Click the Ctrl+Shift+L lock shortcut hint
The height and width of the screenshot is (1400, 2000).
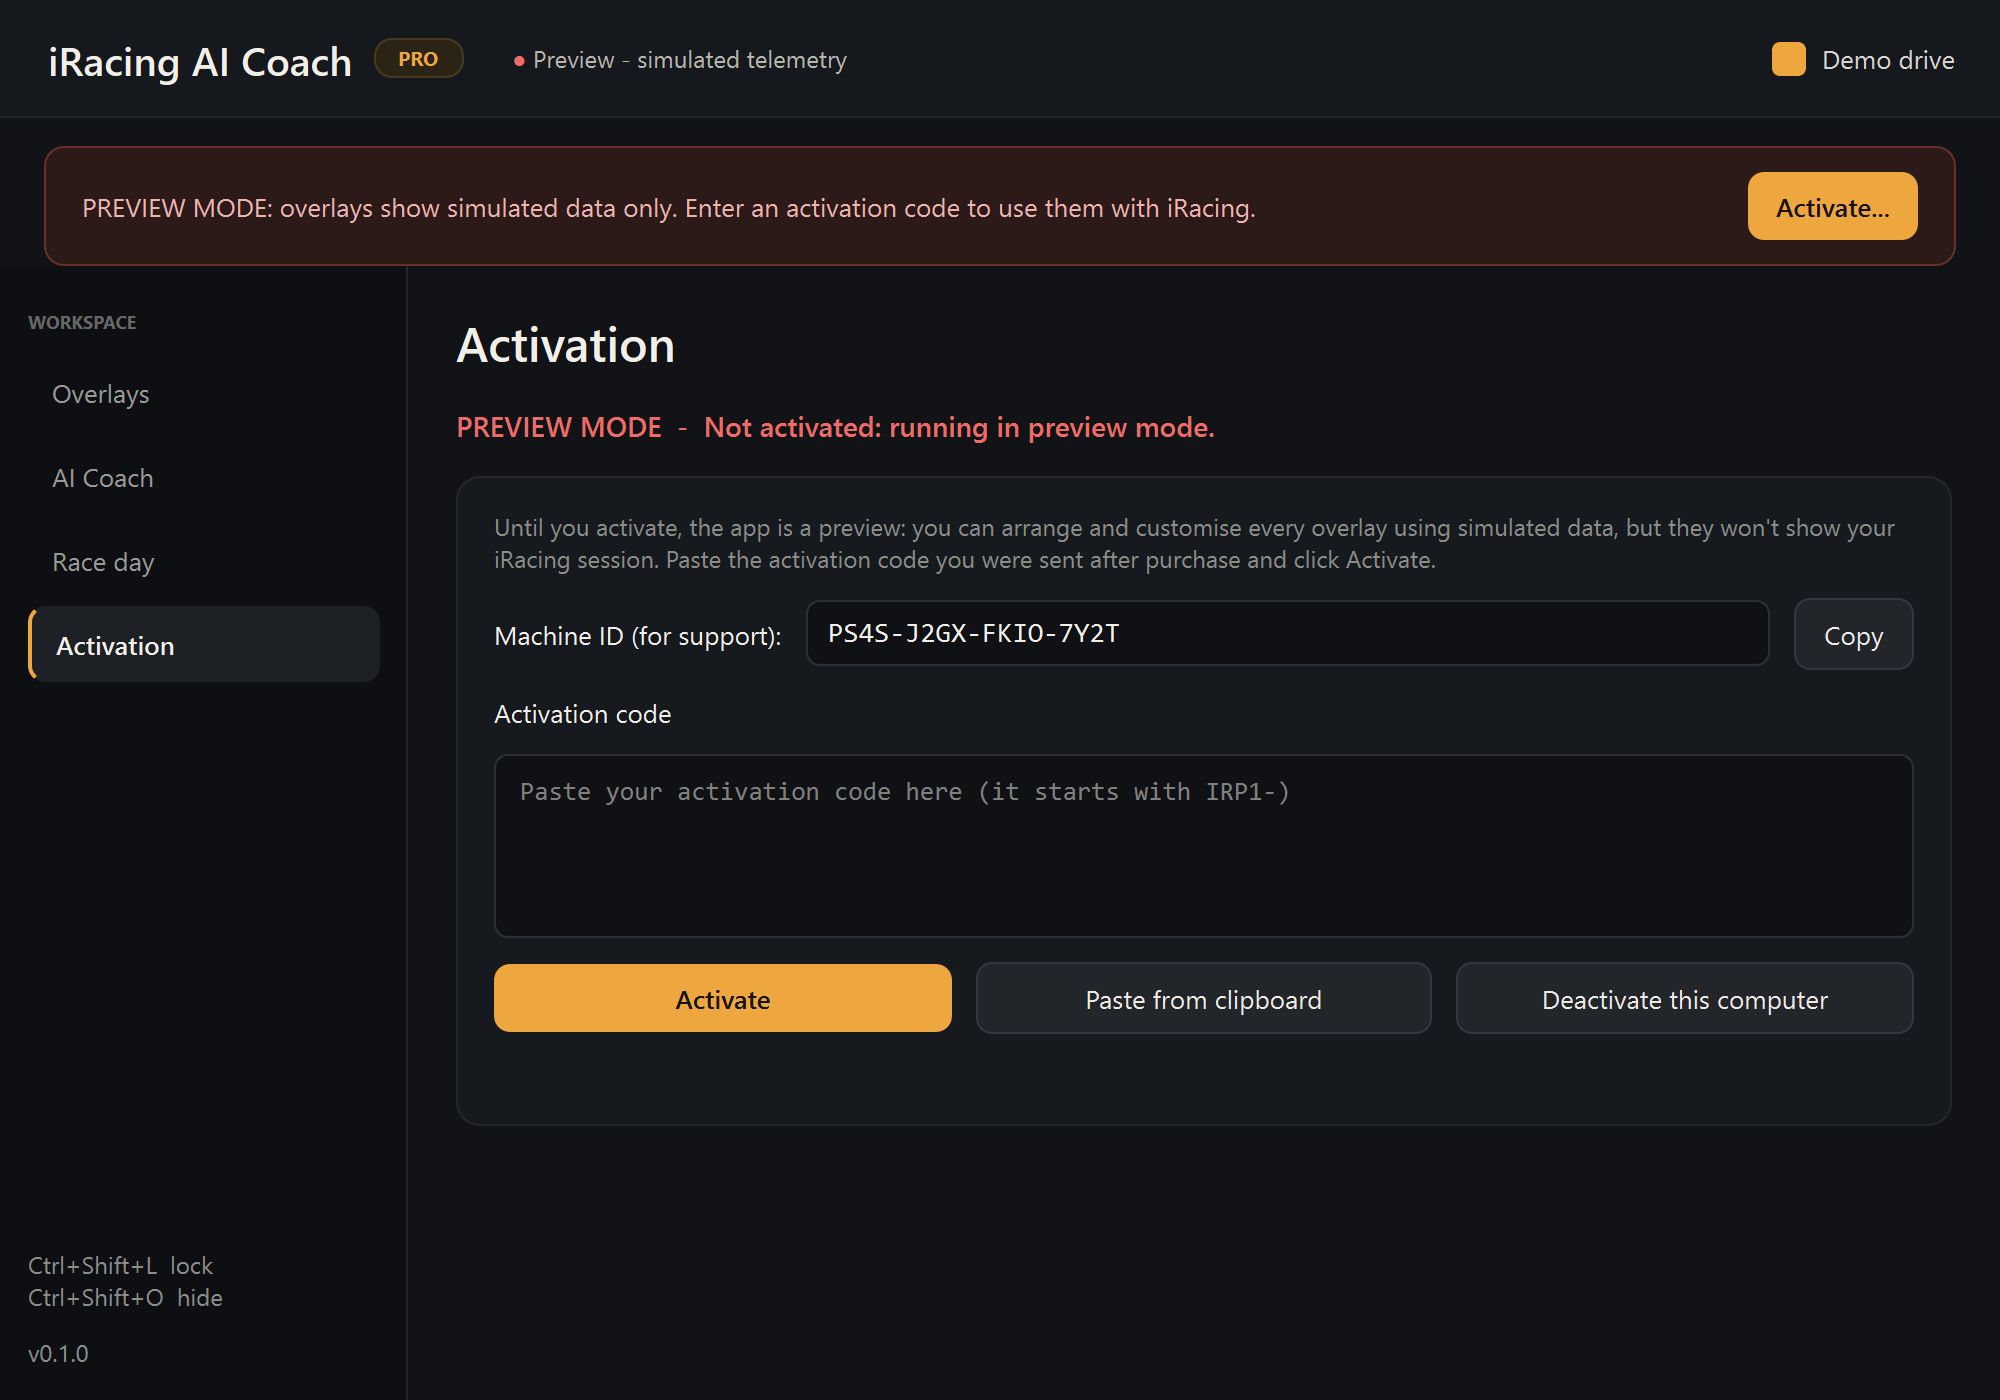pos(120,1266)
